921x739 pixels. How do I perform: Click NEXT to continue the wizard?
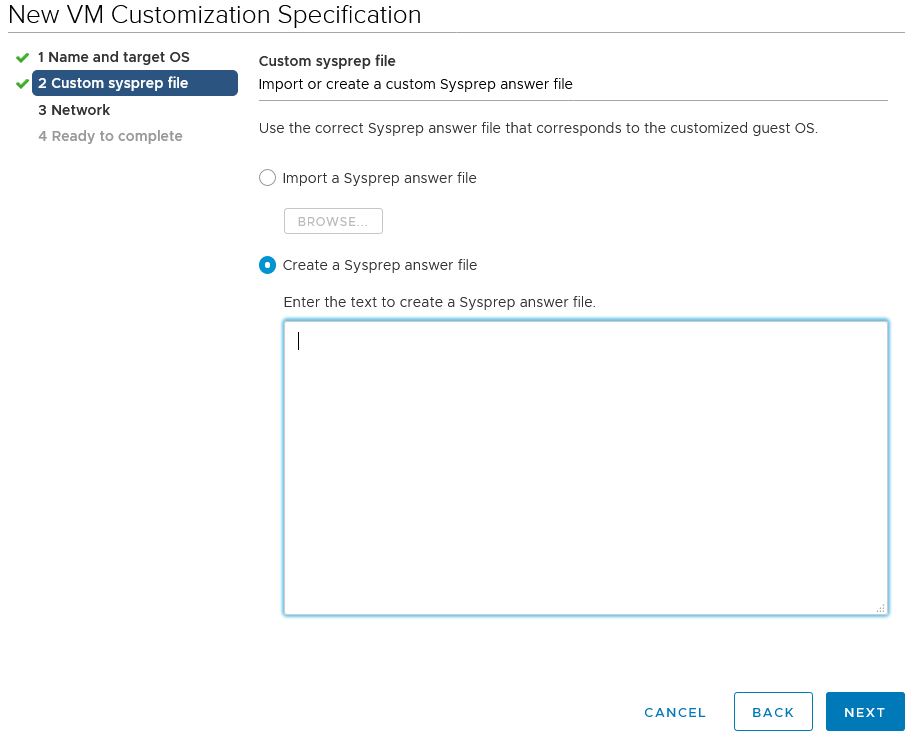[x=864, y=712]
